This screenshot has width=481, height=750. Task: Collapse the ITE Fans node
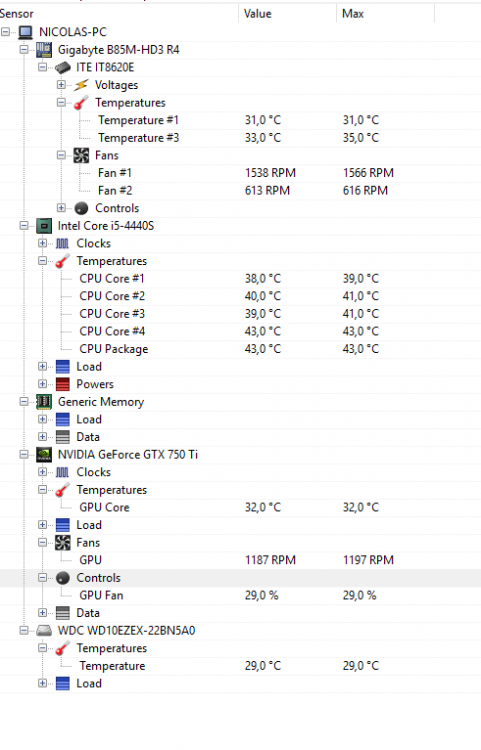[x=61, y=155]
